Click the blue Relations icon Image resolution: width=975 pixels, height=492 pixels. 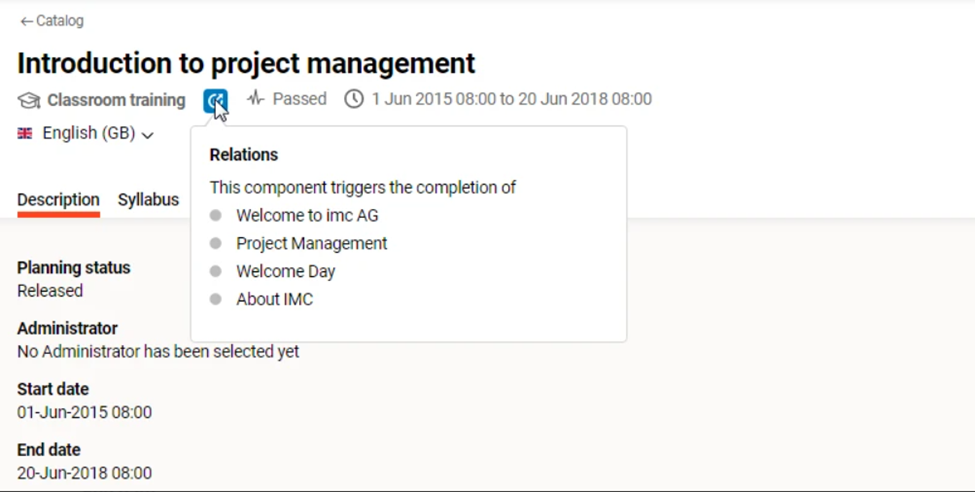pyautogui.click(x=215, y=100)
